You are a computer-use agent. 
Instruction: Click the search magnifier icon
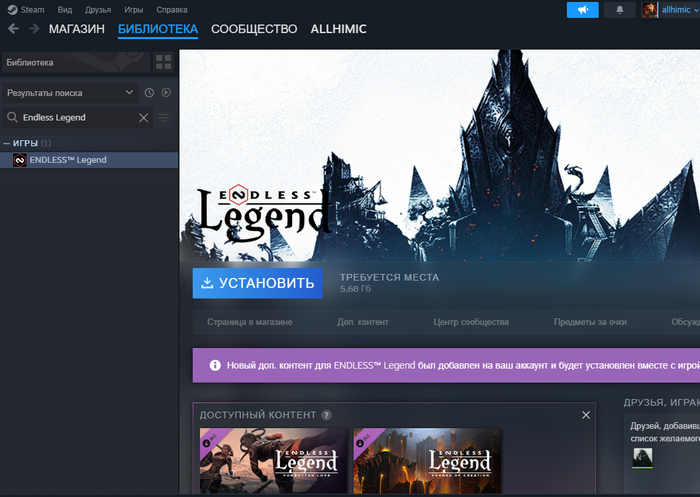point(12,117)
